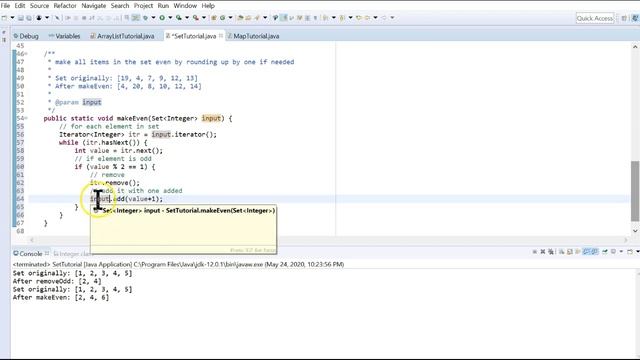Click the New file toolbar icon
640x360 pixels.
coord(4,18)
